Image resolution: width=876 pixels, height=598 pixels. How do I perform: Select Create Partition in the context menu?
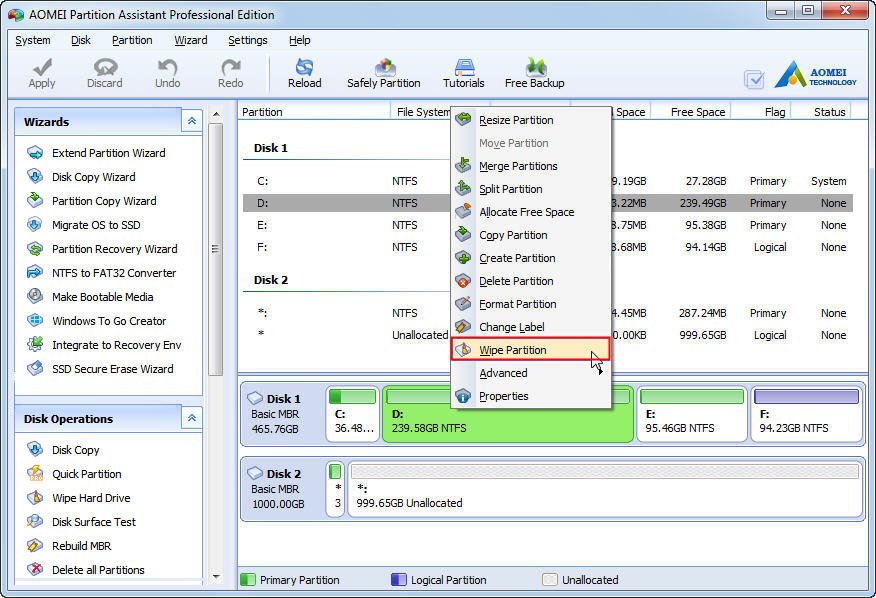pyautogui.click(x=530, y=258)
